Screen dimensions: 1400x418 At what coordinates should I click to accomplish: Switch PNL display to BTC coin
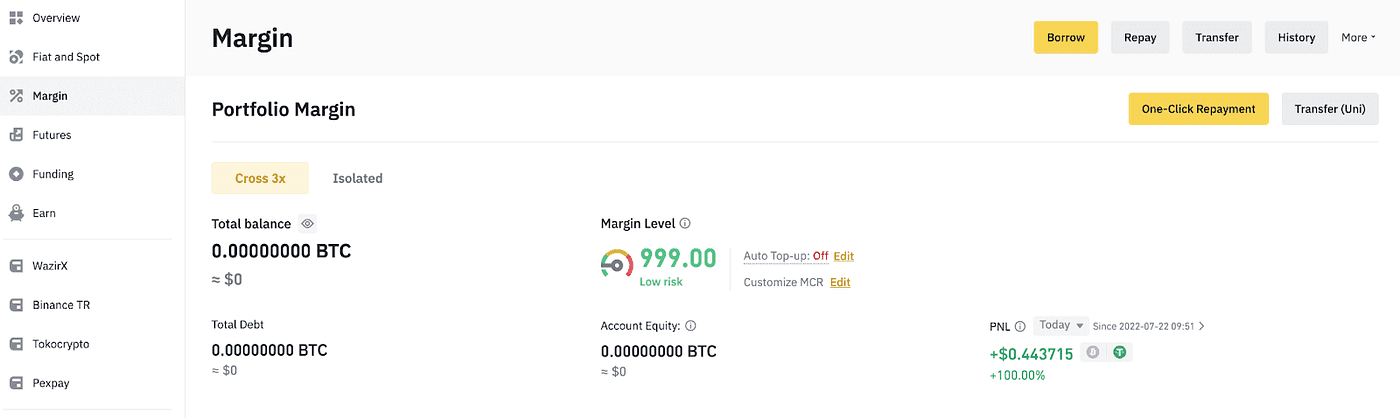1093,352
